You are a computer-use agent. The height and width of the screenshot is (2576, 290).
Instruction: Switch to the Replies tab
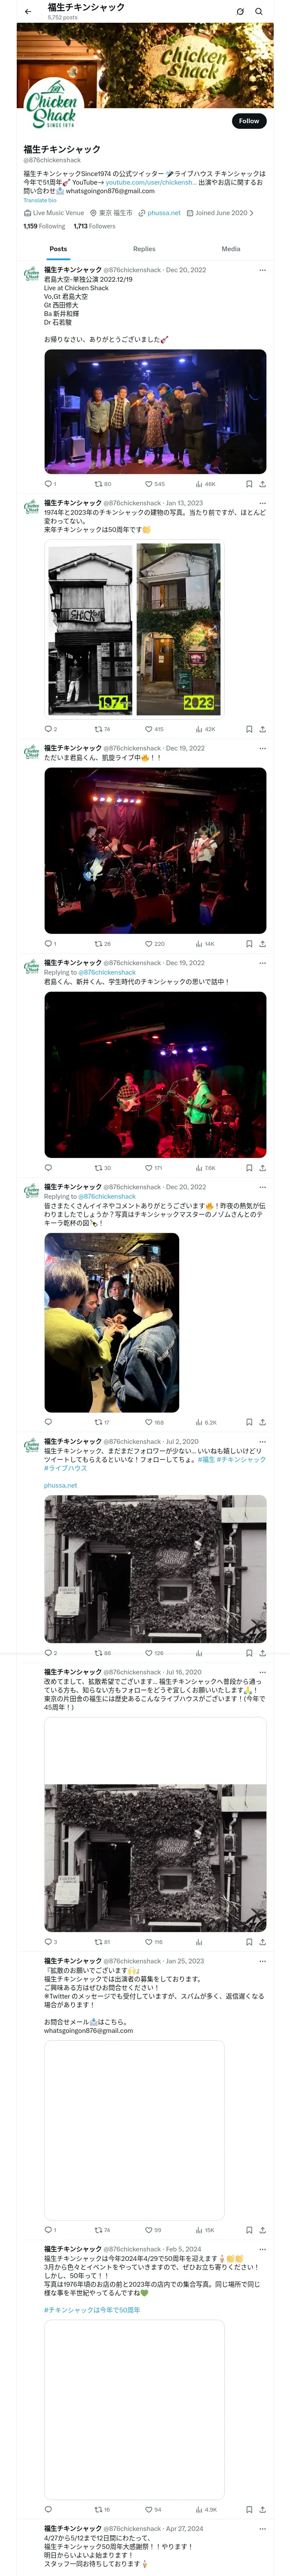[144, 249]
